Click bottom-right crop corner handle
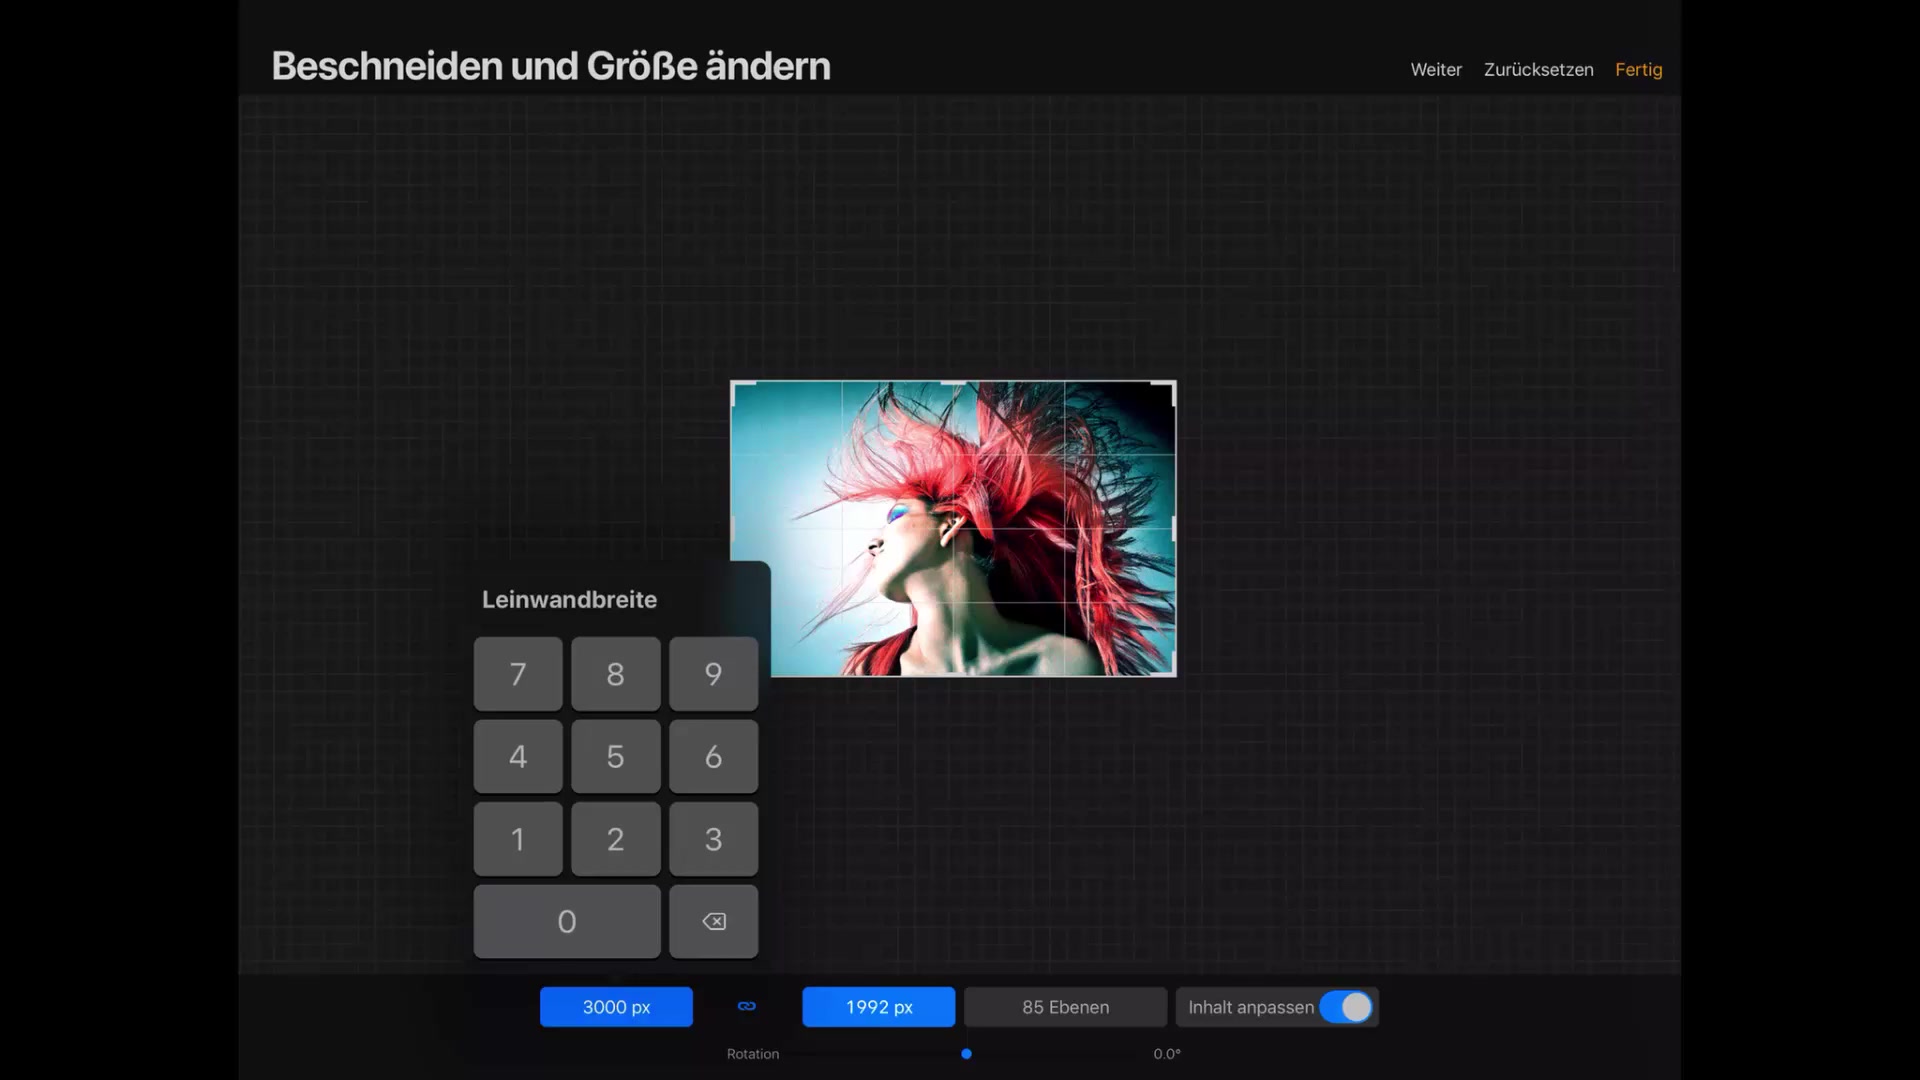Screen dimensions: 1920x1080 coord(1171,671)
